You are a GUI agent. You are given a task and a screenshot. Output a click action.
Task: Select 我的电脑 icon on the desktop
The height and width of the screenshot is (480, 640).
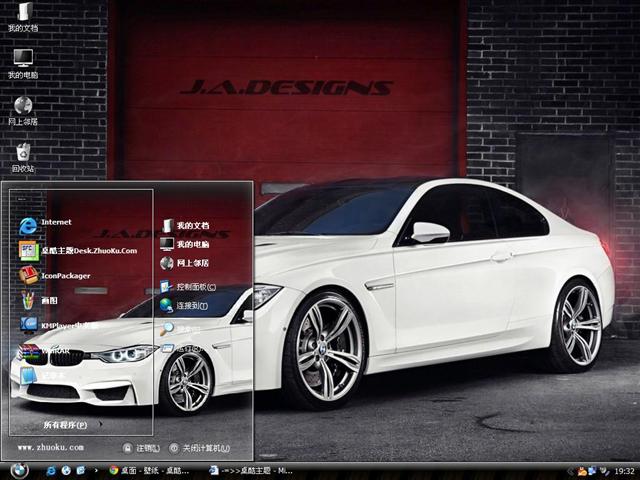pyautogui.click(x=23, y=62)
